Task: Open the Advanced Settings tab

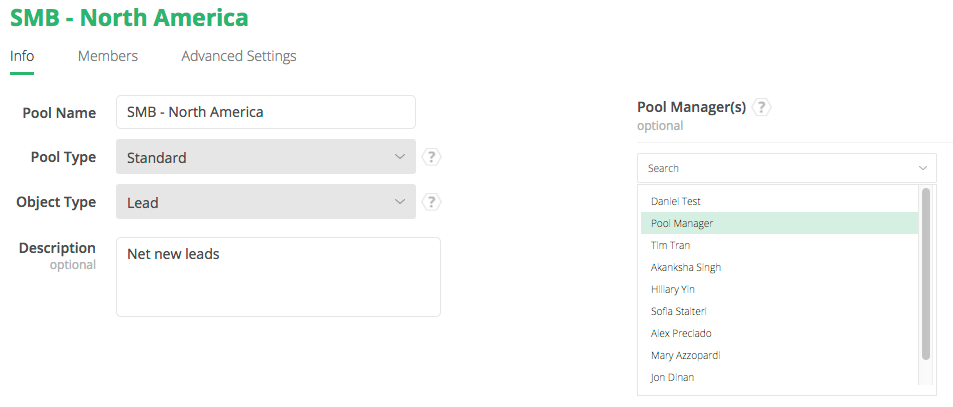Action: pyautogui.click(x=238, y=56)
